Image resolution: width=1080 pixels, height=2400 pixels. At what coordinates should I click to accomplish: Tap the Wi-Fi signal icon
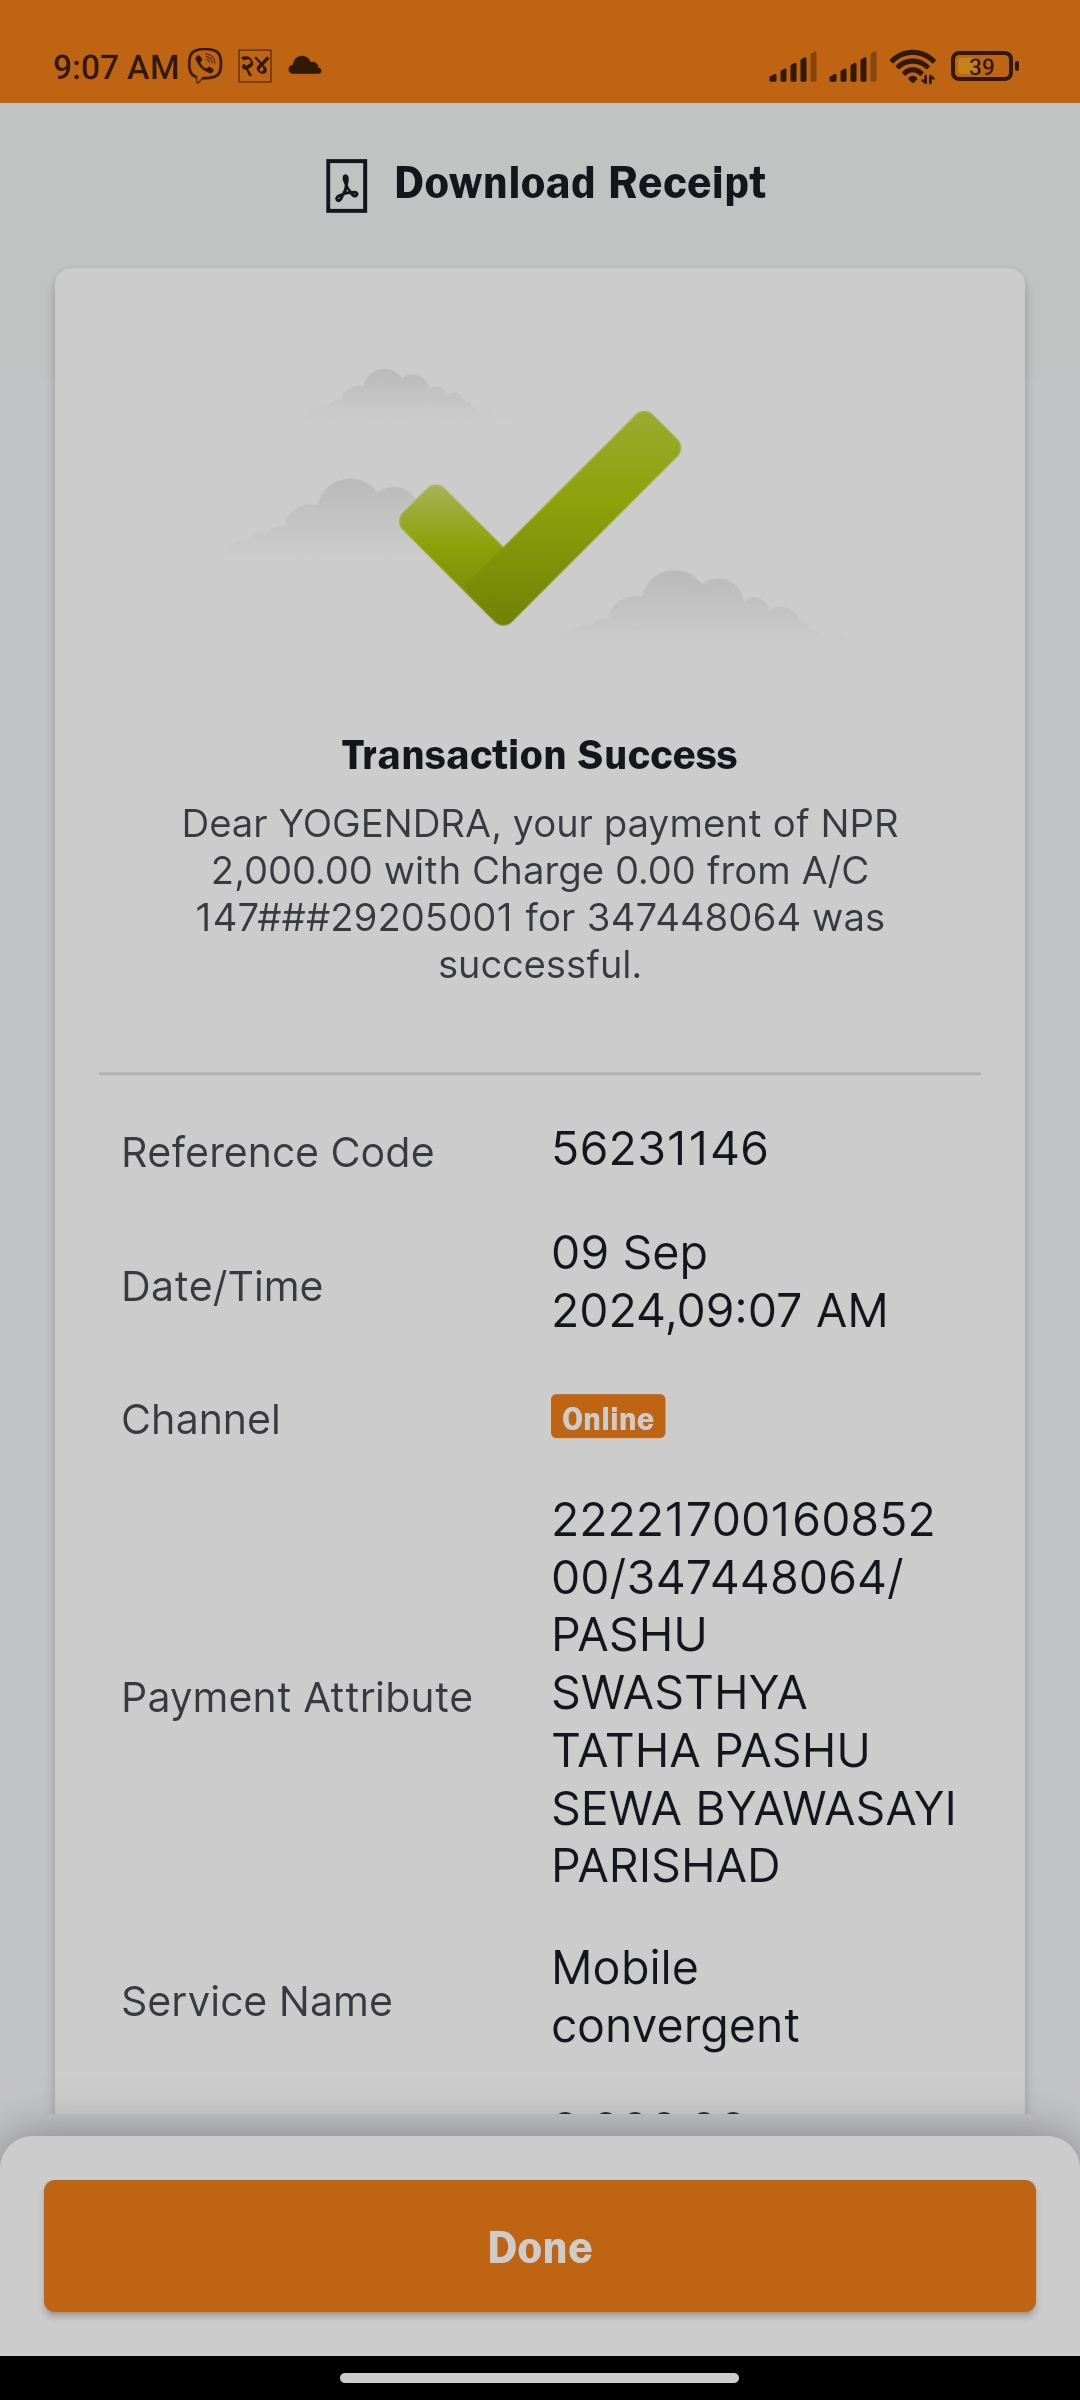click(913, 67)
